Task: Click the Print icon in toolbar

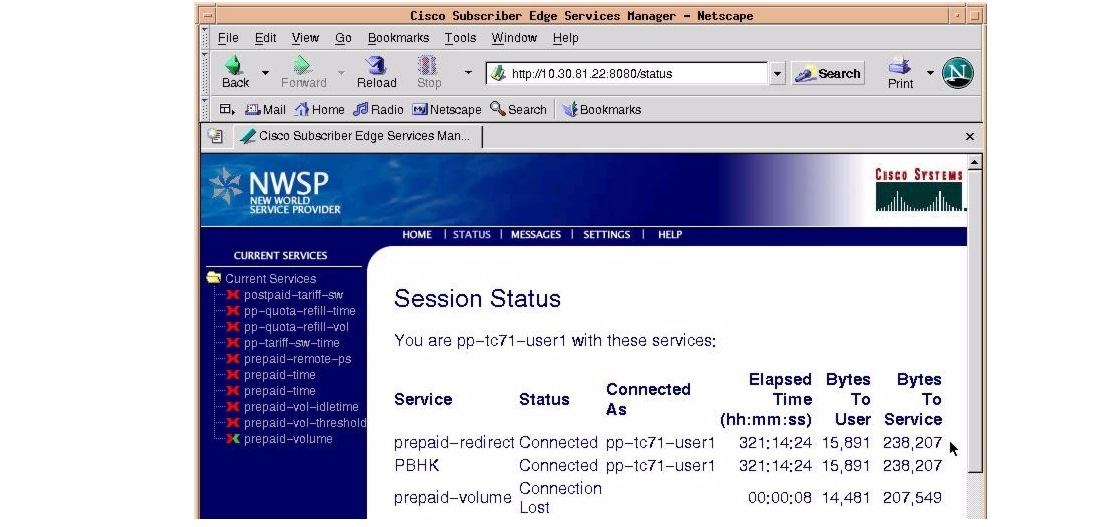Action: (900, 66)
